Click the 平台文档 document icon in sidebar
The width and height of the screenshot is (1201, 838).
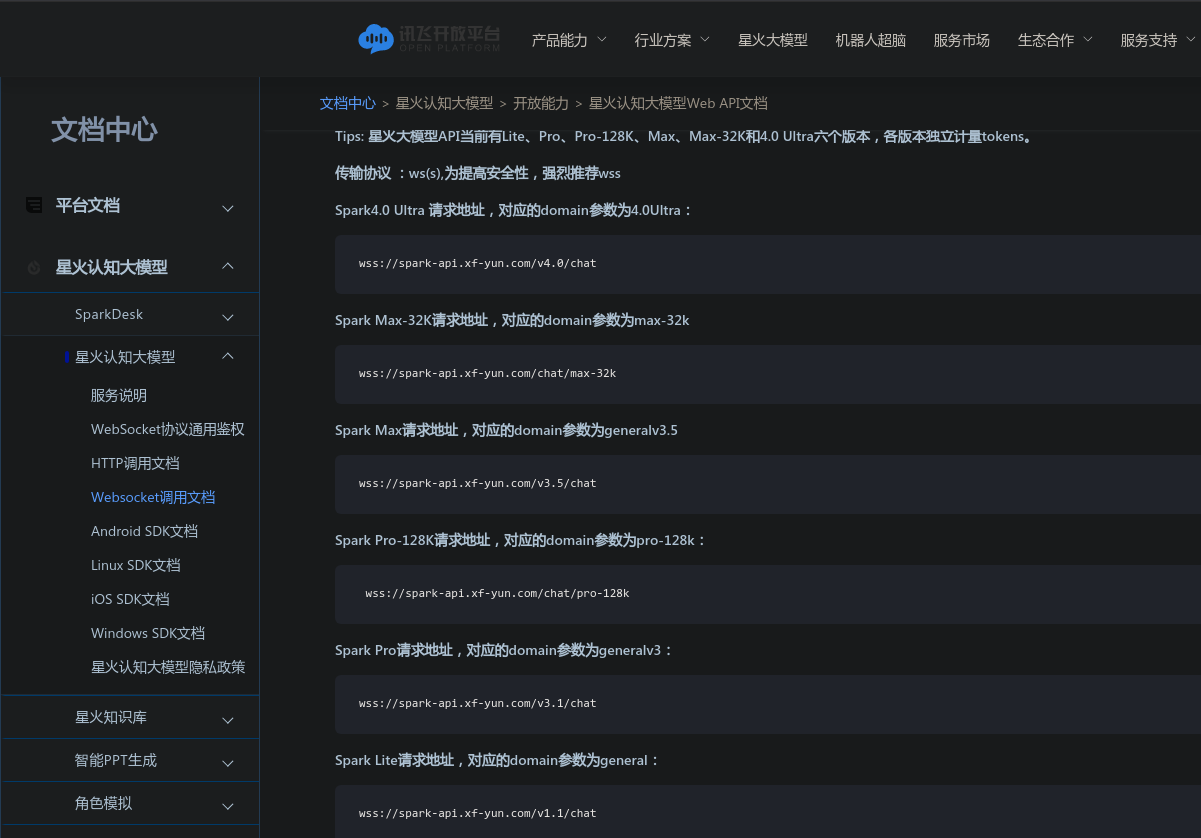click(x=34, y=205)
